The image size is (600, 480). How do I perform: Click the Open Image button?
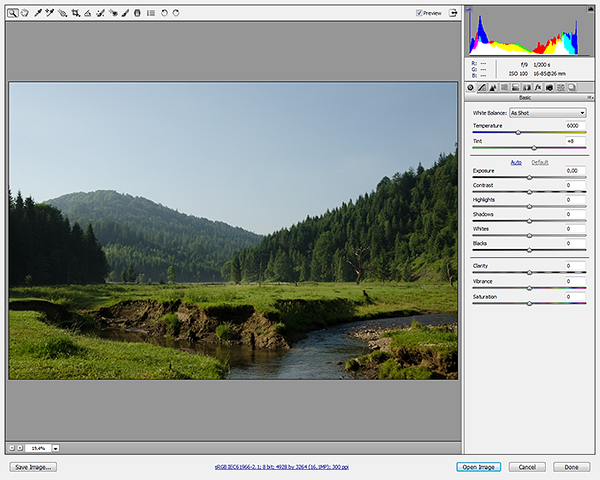click(479, 467)
